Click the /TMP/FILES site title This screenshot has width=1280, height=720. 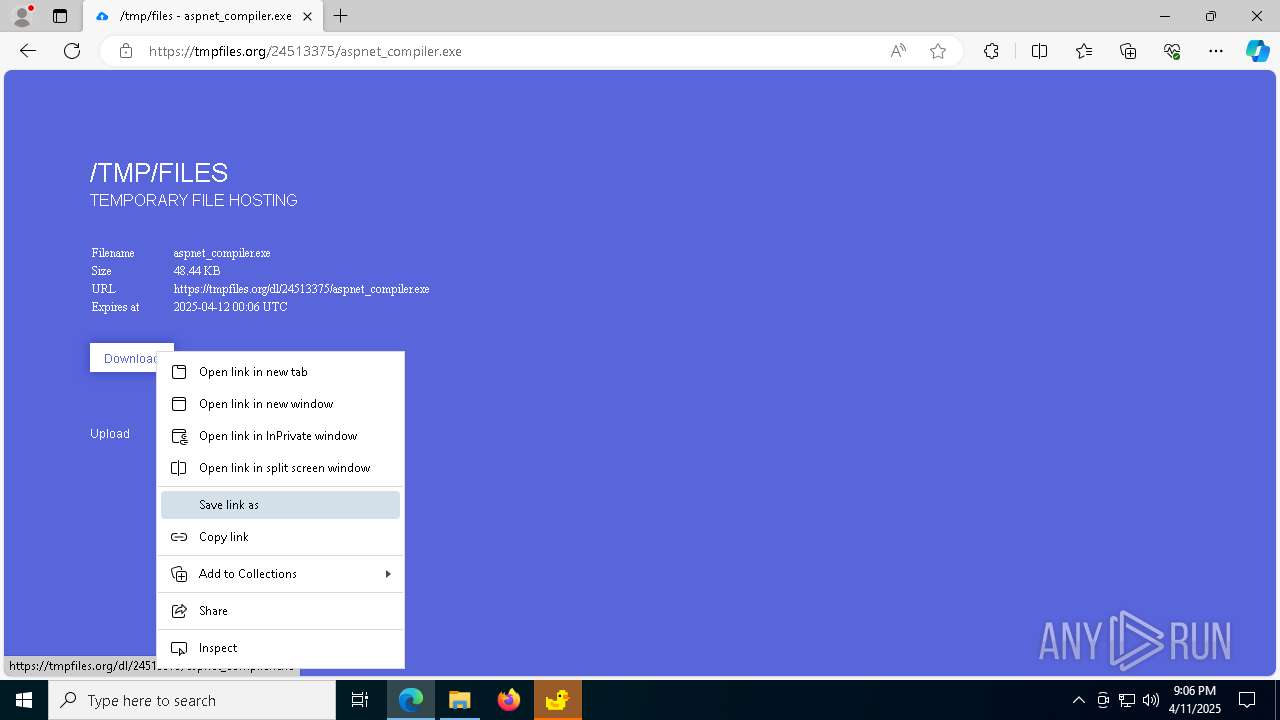click(159, 173)
